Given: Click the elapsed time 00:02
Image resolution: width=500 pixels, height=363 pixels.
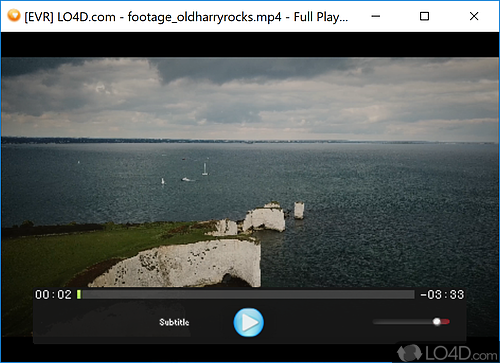Looking at the screenshot, I should pyautogui.click(x=53, y=295).
